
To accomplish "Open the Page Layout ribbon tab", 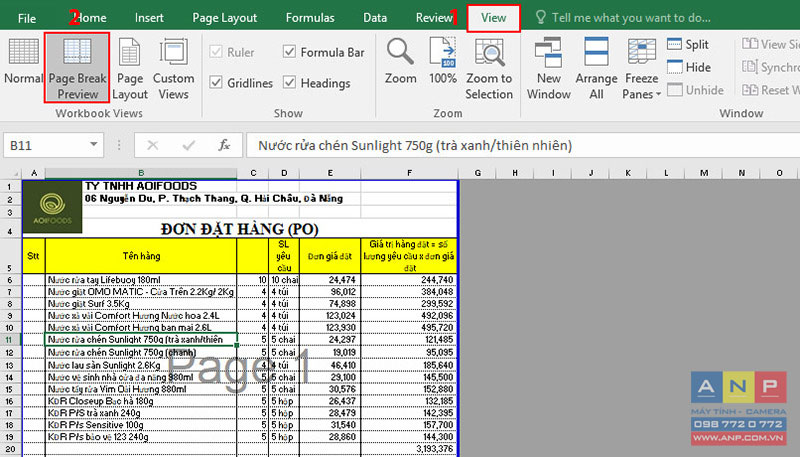I will pyautogui.click(x=224, y=18).
